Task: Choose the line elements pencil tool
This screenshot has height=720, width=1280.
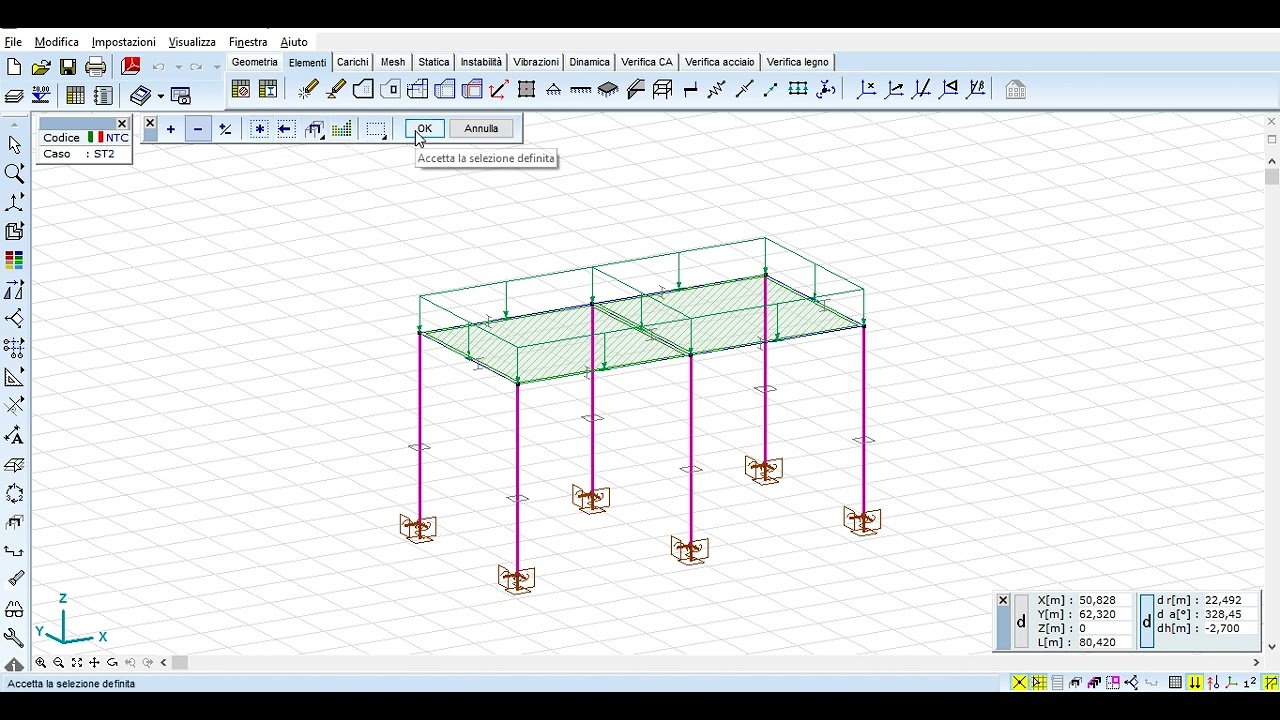Action: coord(308,90)
